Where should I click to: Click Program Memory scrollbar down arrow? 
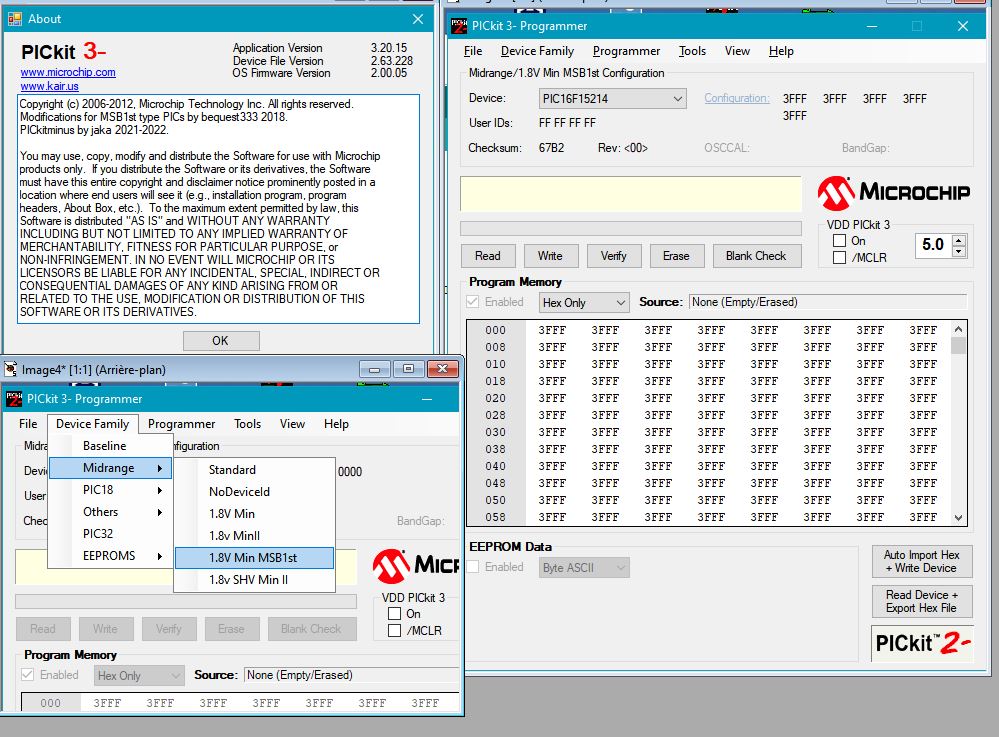coord(958,518)
